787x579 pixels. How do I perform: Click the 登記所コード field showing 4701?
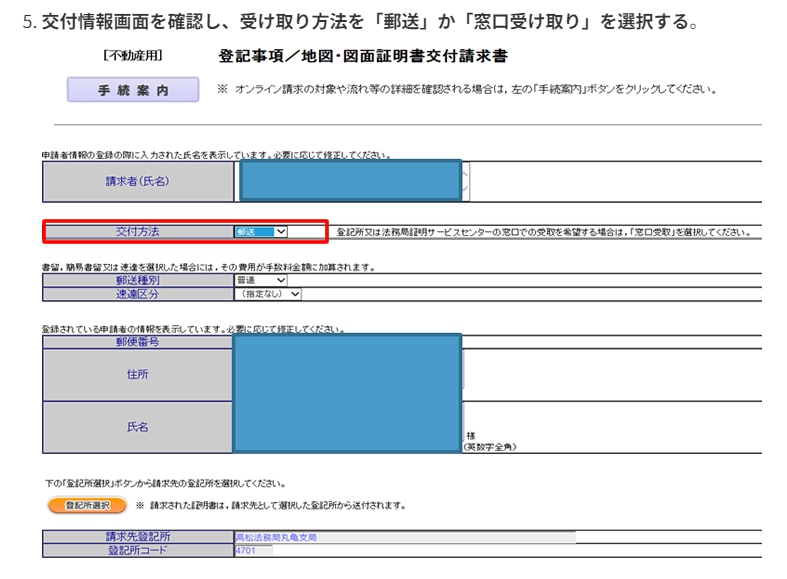tap(254, 550)
